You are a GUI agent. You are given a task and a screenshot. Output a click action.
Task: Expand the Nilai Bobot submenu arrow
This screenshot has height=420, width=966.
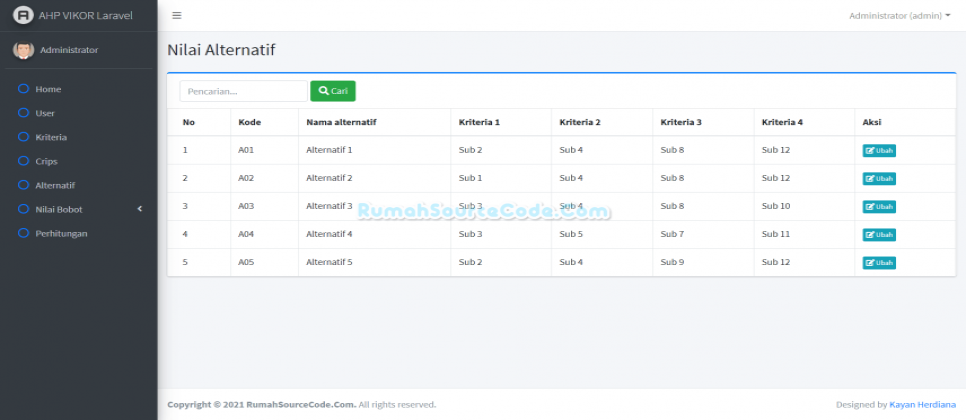[140, 209]
